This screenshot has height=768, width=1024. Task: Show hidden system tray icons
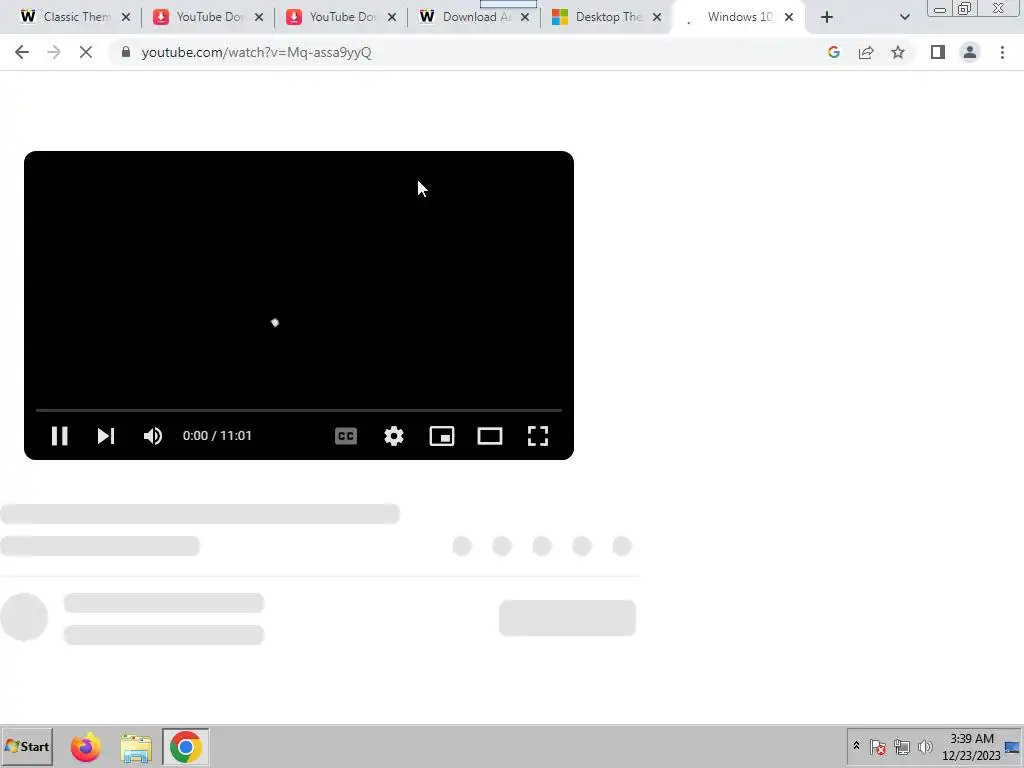[x=856, y=746]
